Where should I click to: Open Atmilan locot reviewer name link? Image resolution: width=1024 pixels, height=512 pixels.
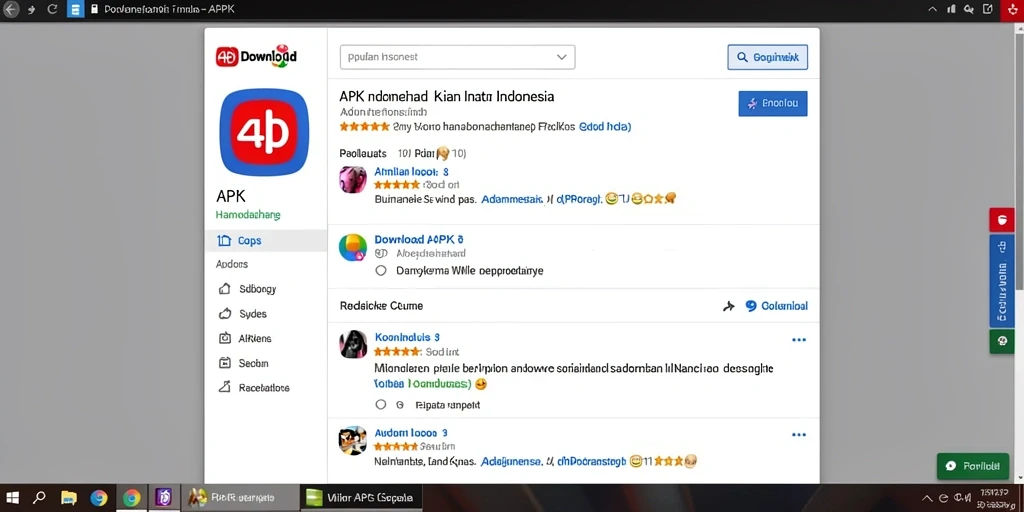pyautogui.click(x=411, y=172)
